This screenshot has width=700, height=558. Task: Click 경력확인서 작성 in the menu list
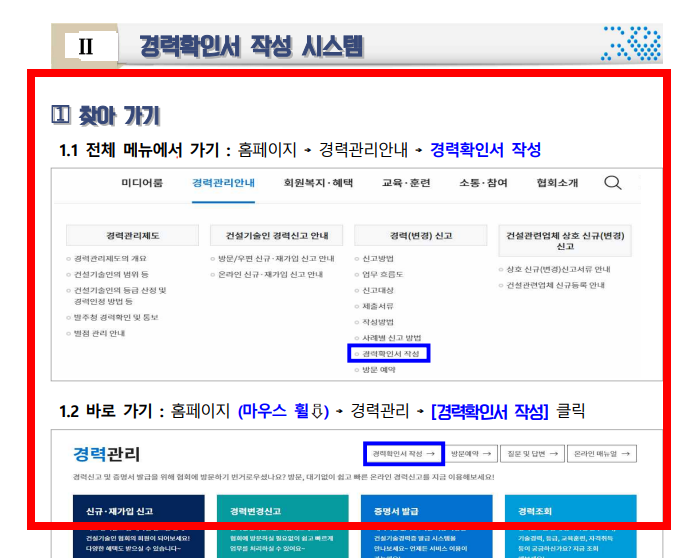[390, 354]
